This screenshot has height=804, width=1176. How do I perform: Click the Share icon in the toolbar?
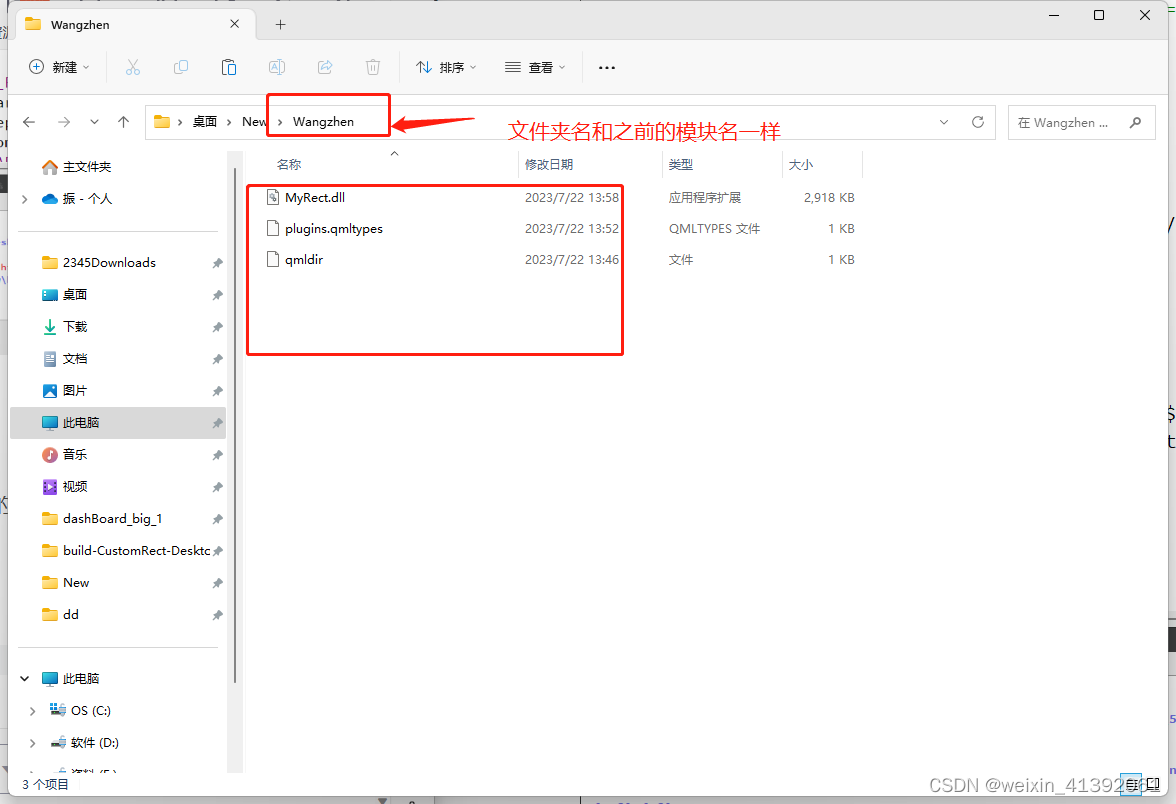click(325, 67)
